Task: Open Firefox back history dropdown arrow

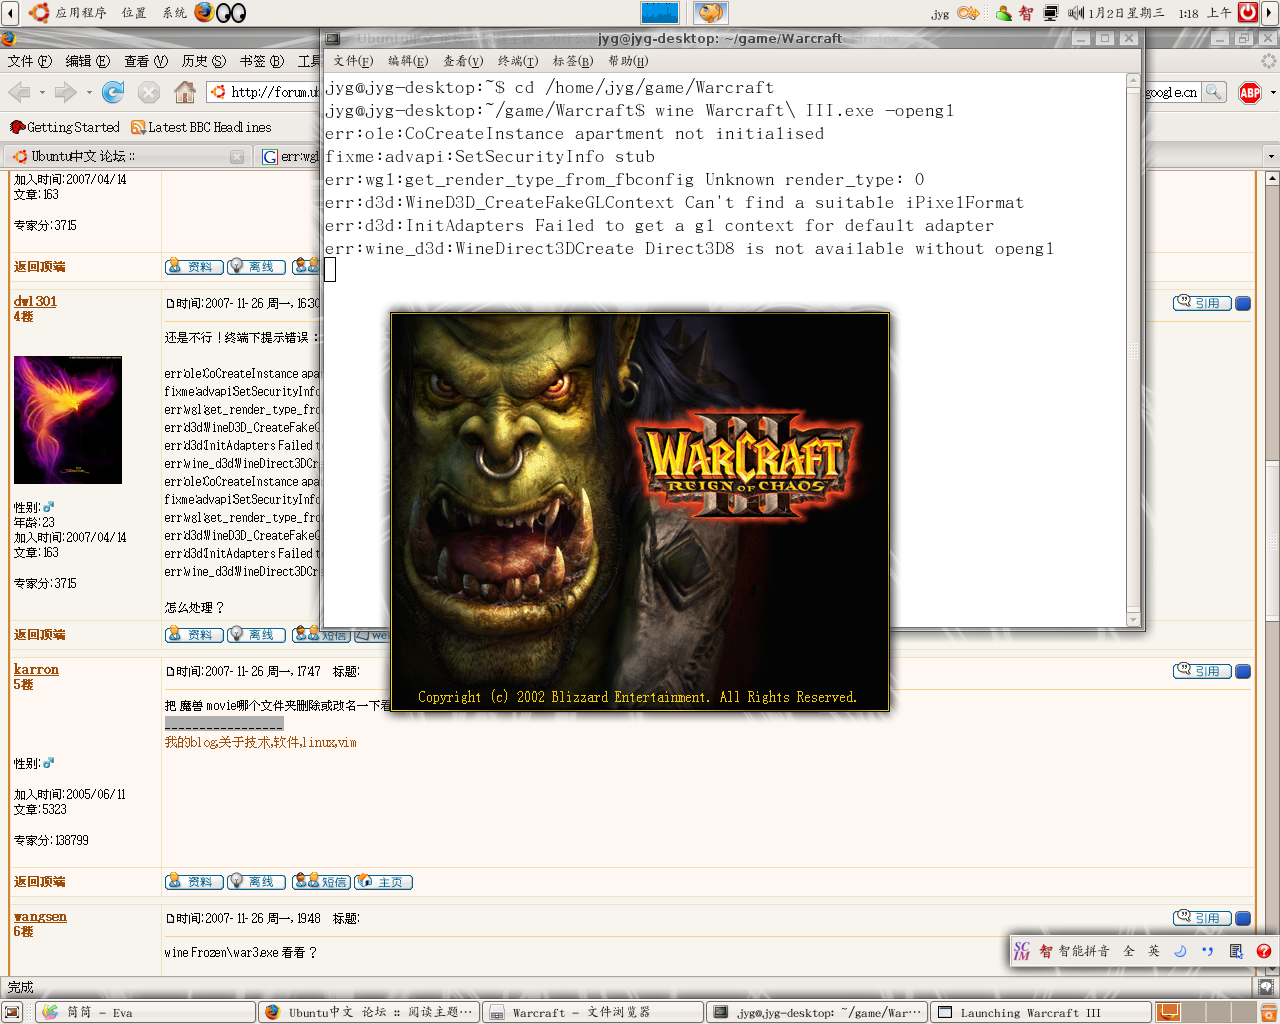Action: 42,93
